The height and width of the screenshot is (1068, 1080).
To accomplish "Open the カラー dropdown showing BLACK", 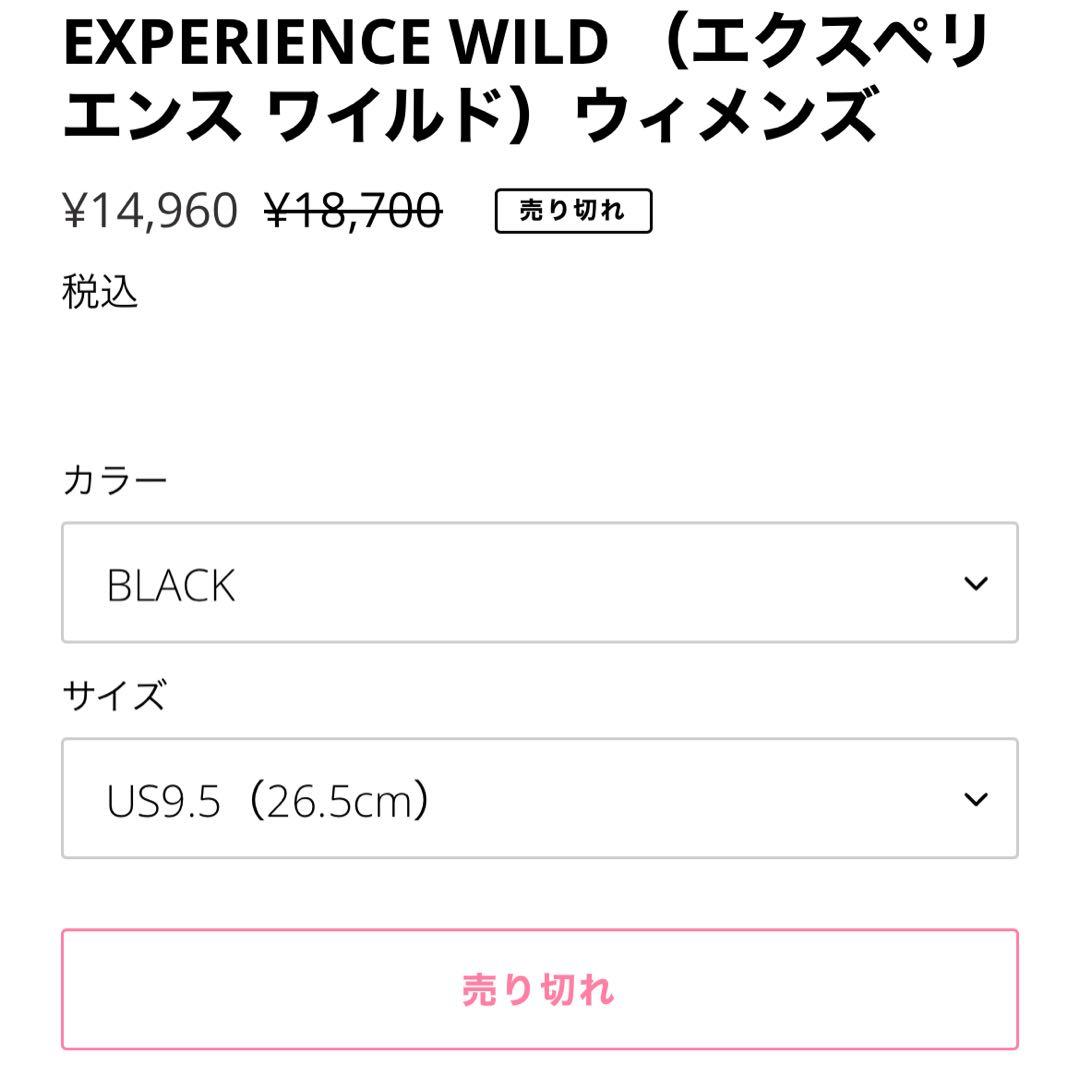I will coord(539,583).
